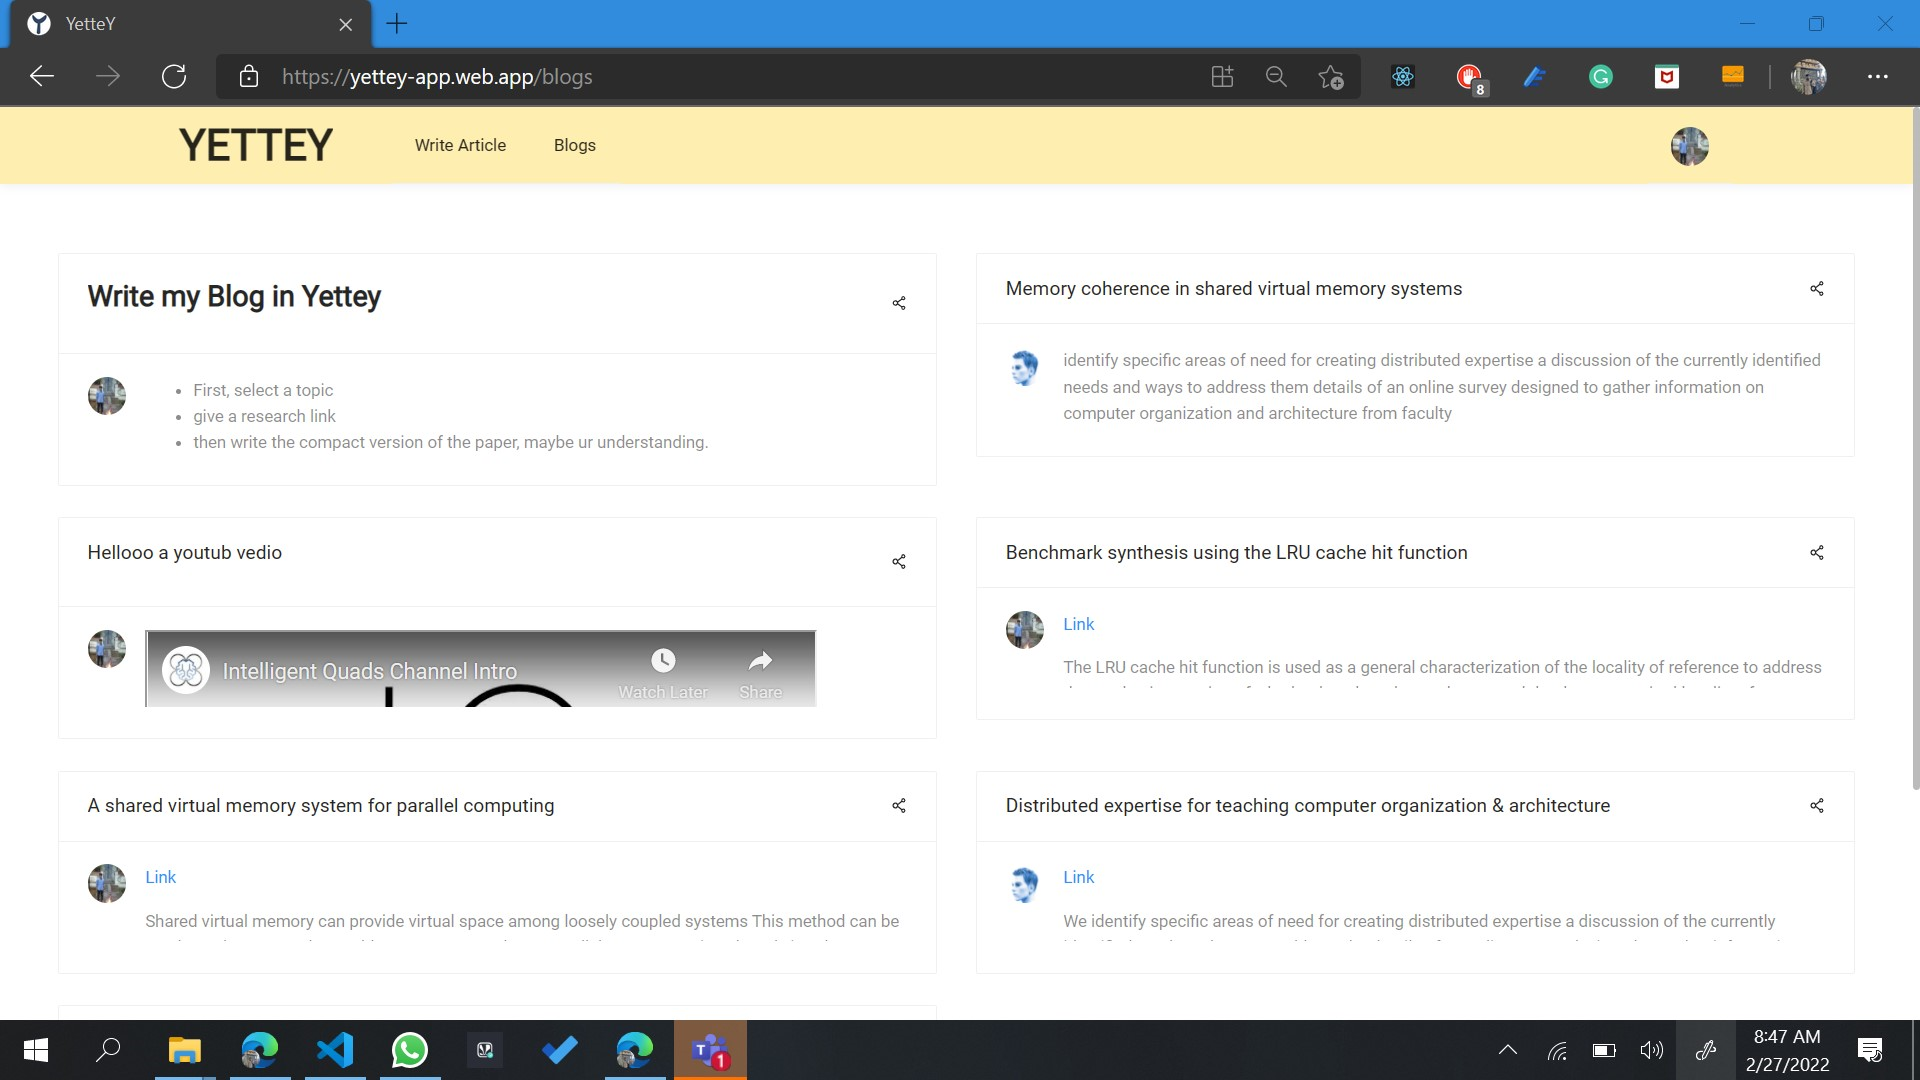This screenshot has height=1080, width=1920.
Task: Click Watch Later on the YouTube video
Action: pyautogui.click(x=663, y=672)
